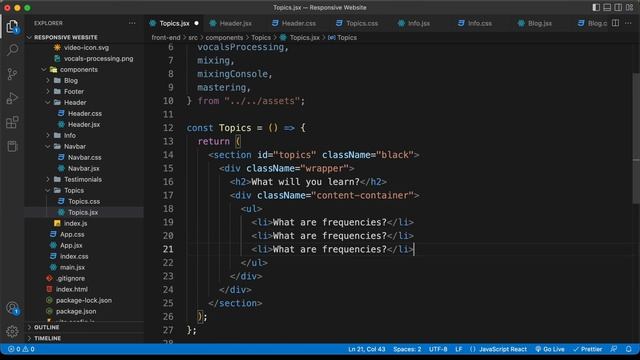Open package-lock.json file
The height and width of the screenshot is (360, 640).
(84, 300)
